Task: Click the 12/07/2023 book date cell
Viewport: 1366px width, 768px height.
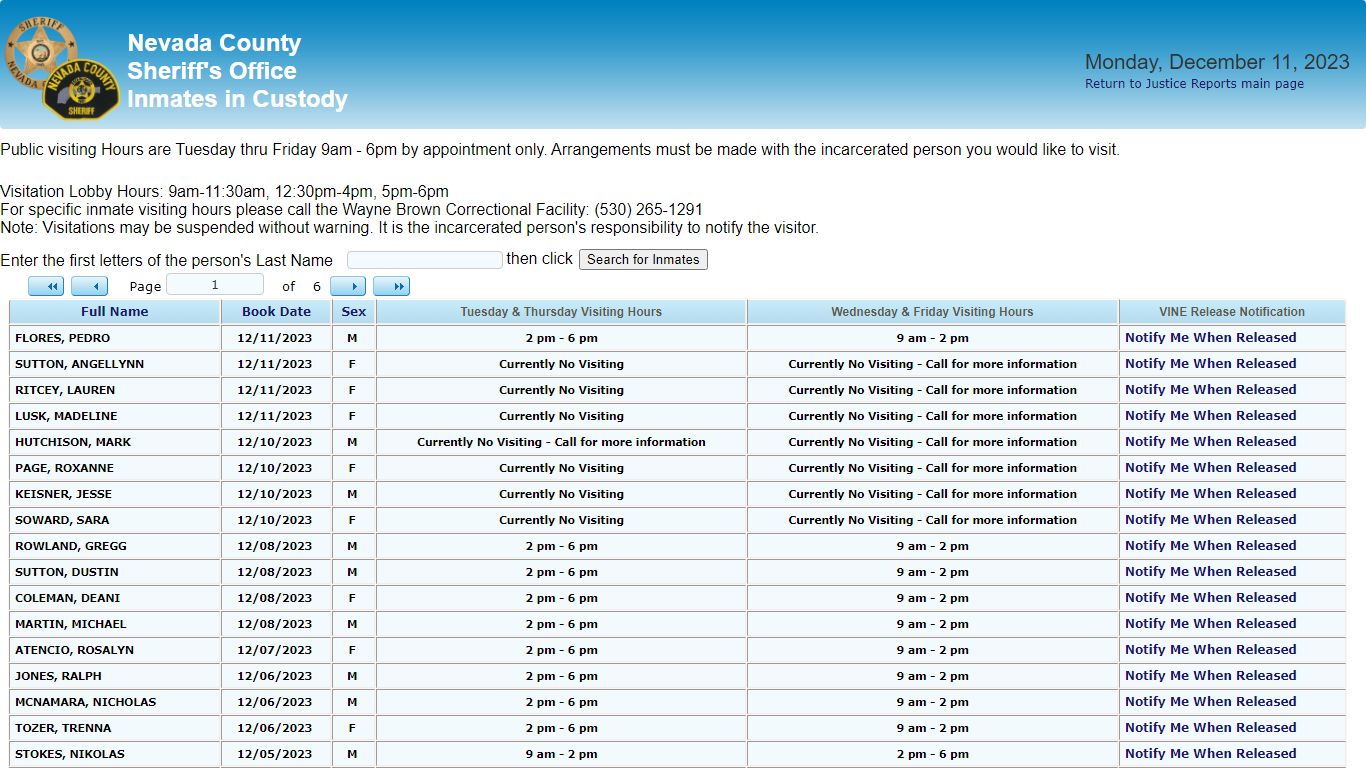Action: point(274,650)
